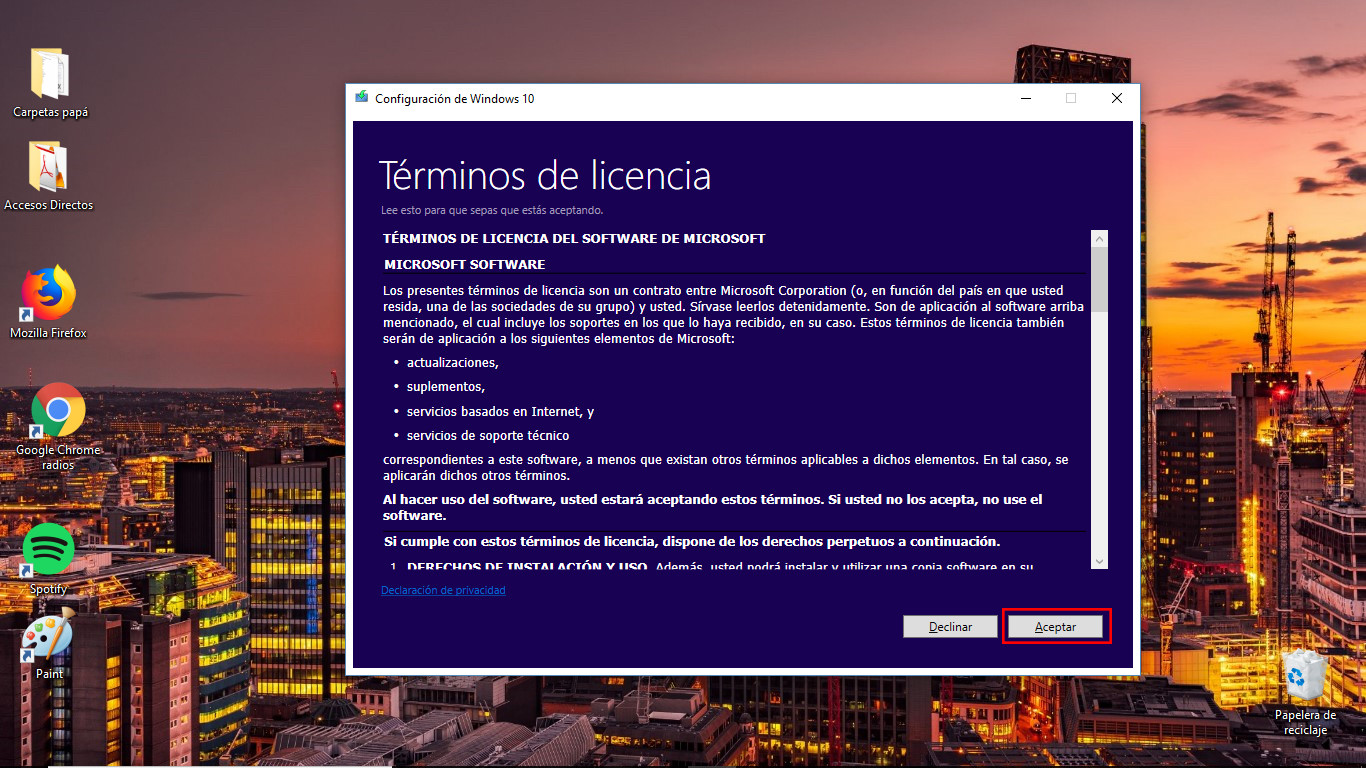This screenshot has width=1366, height=768.
Task: Open the Carpetas papá folder
Action: coord(49,75)
